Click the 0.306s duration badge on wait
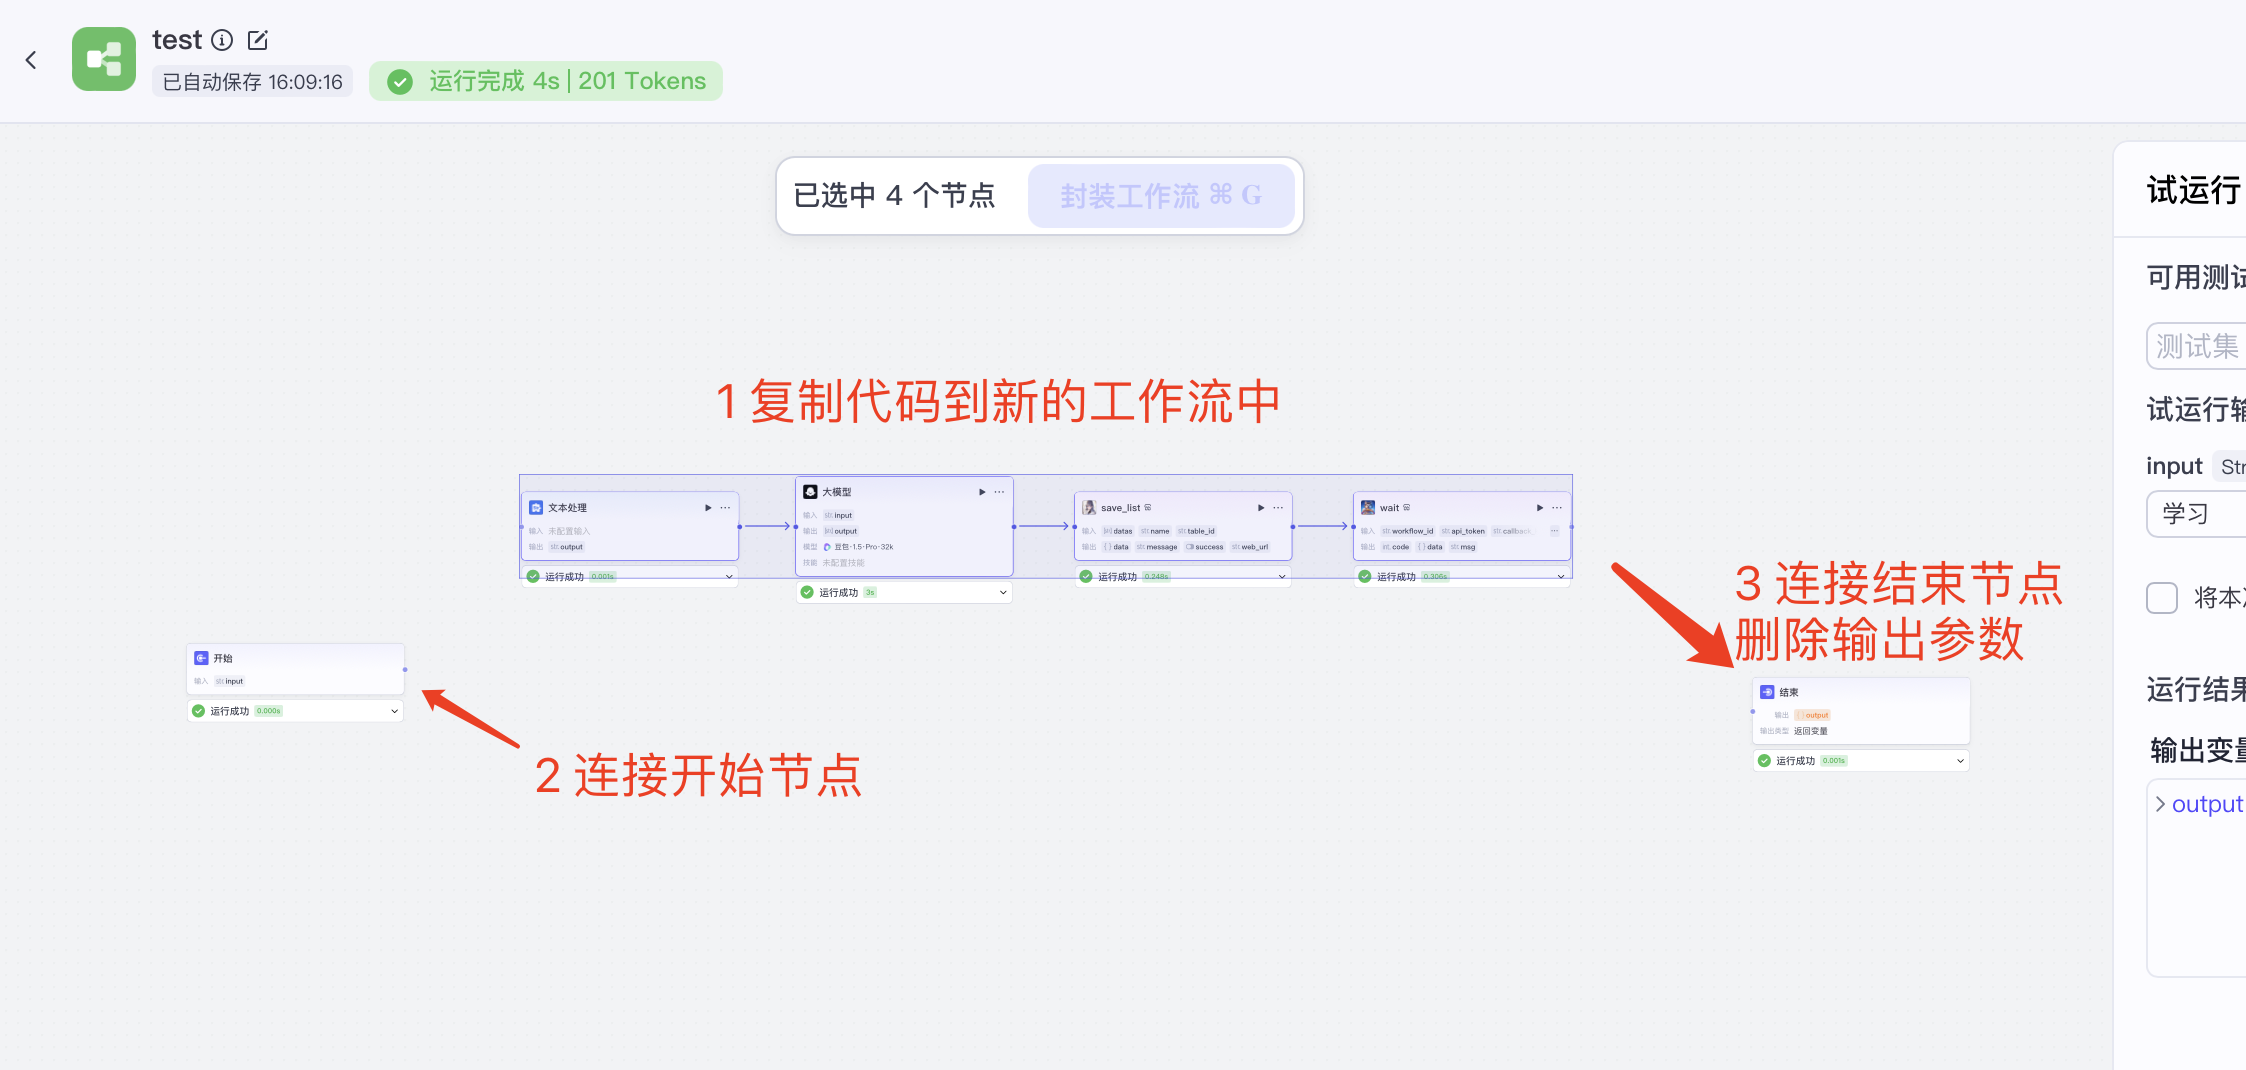The height and width of the screenshot is (1070, 2246). click(x=1436, y=577)
